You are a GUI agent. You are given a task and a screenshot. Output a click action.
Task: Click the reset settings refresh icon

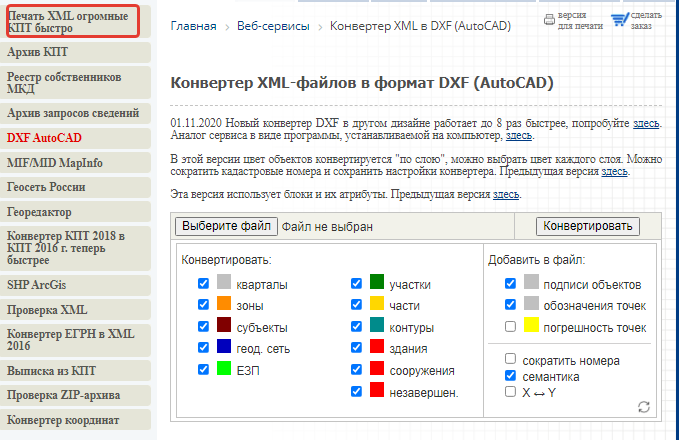coord(644,407)
